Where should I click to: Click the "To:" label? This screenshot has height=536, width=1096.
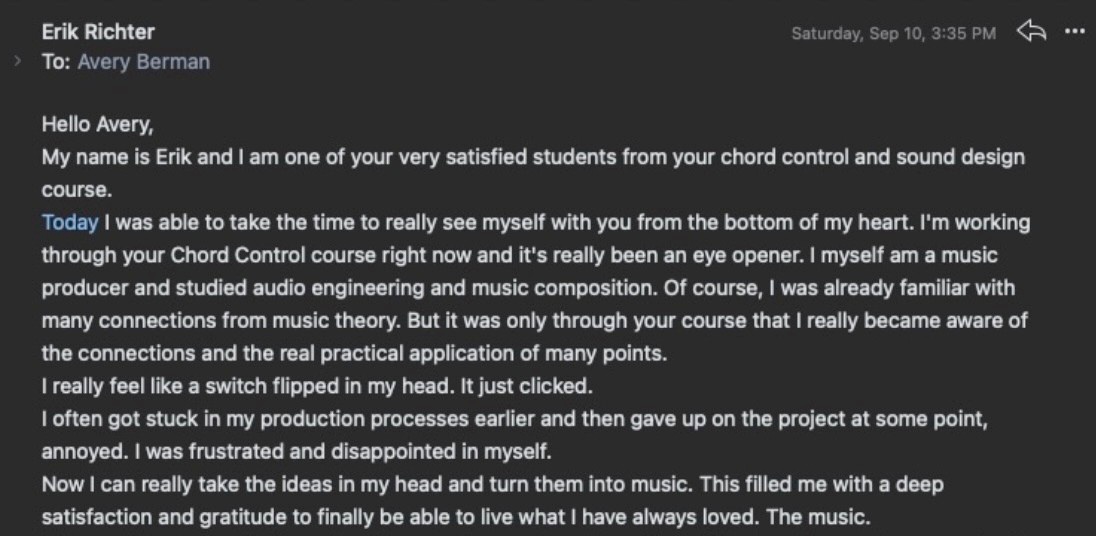(56, 62)
